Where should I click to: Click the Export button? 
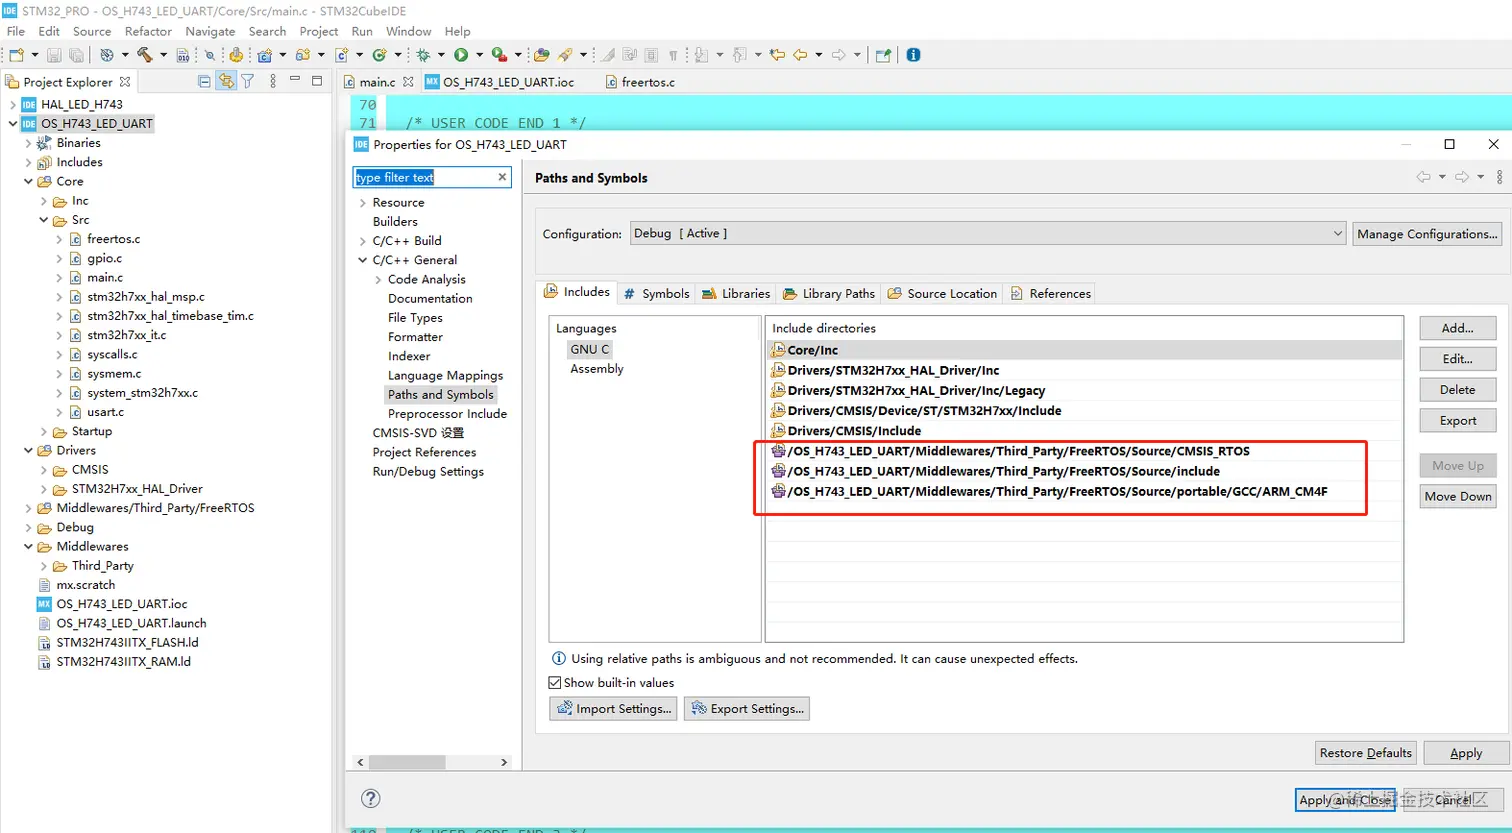coord(1457,421)
